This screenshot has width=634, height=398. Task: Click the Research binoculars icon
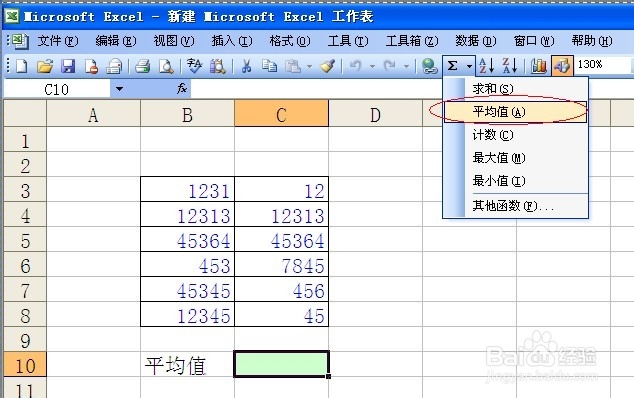[x=218, y=66]
